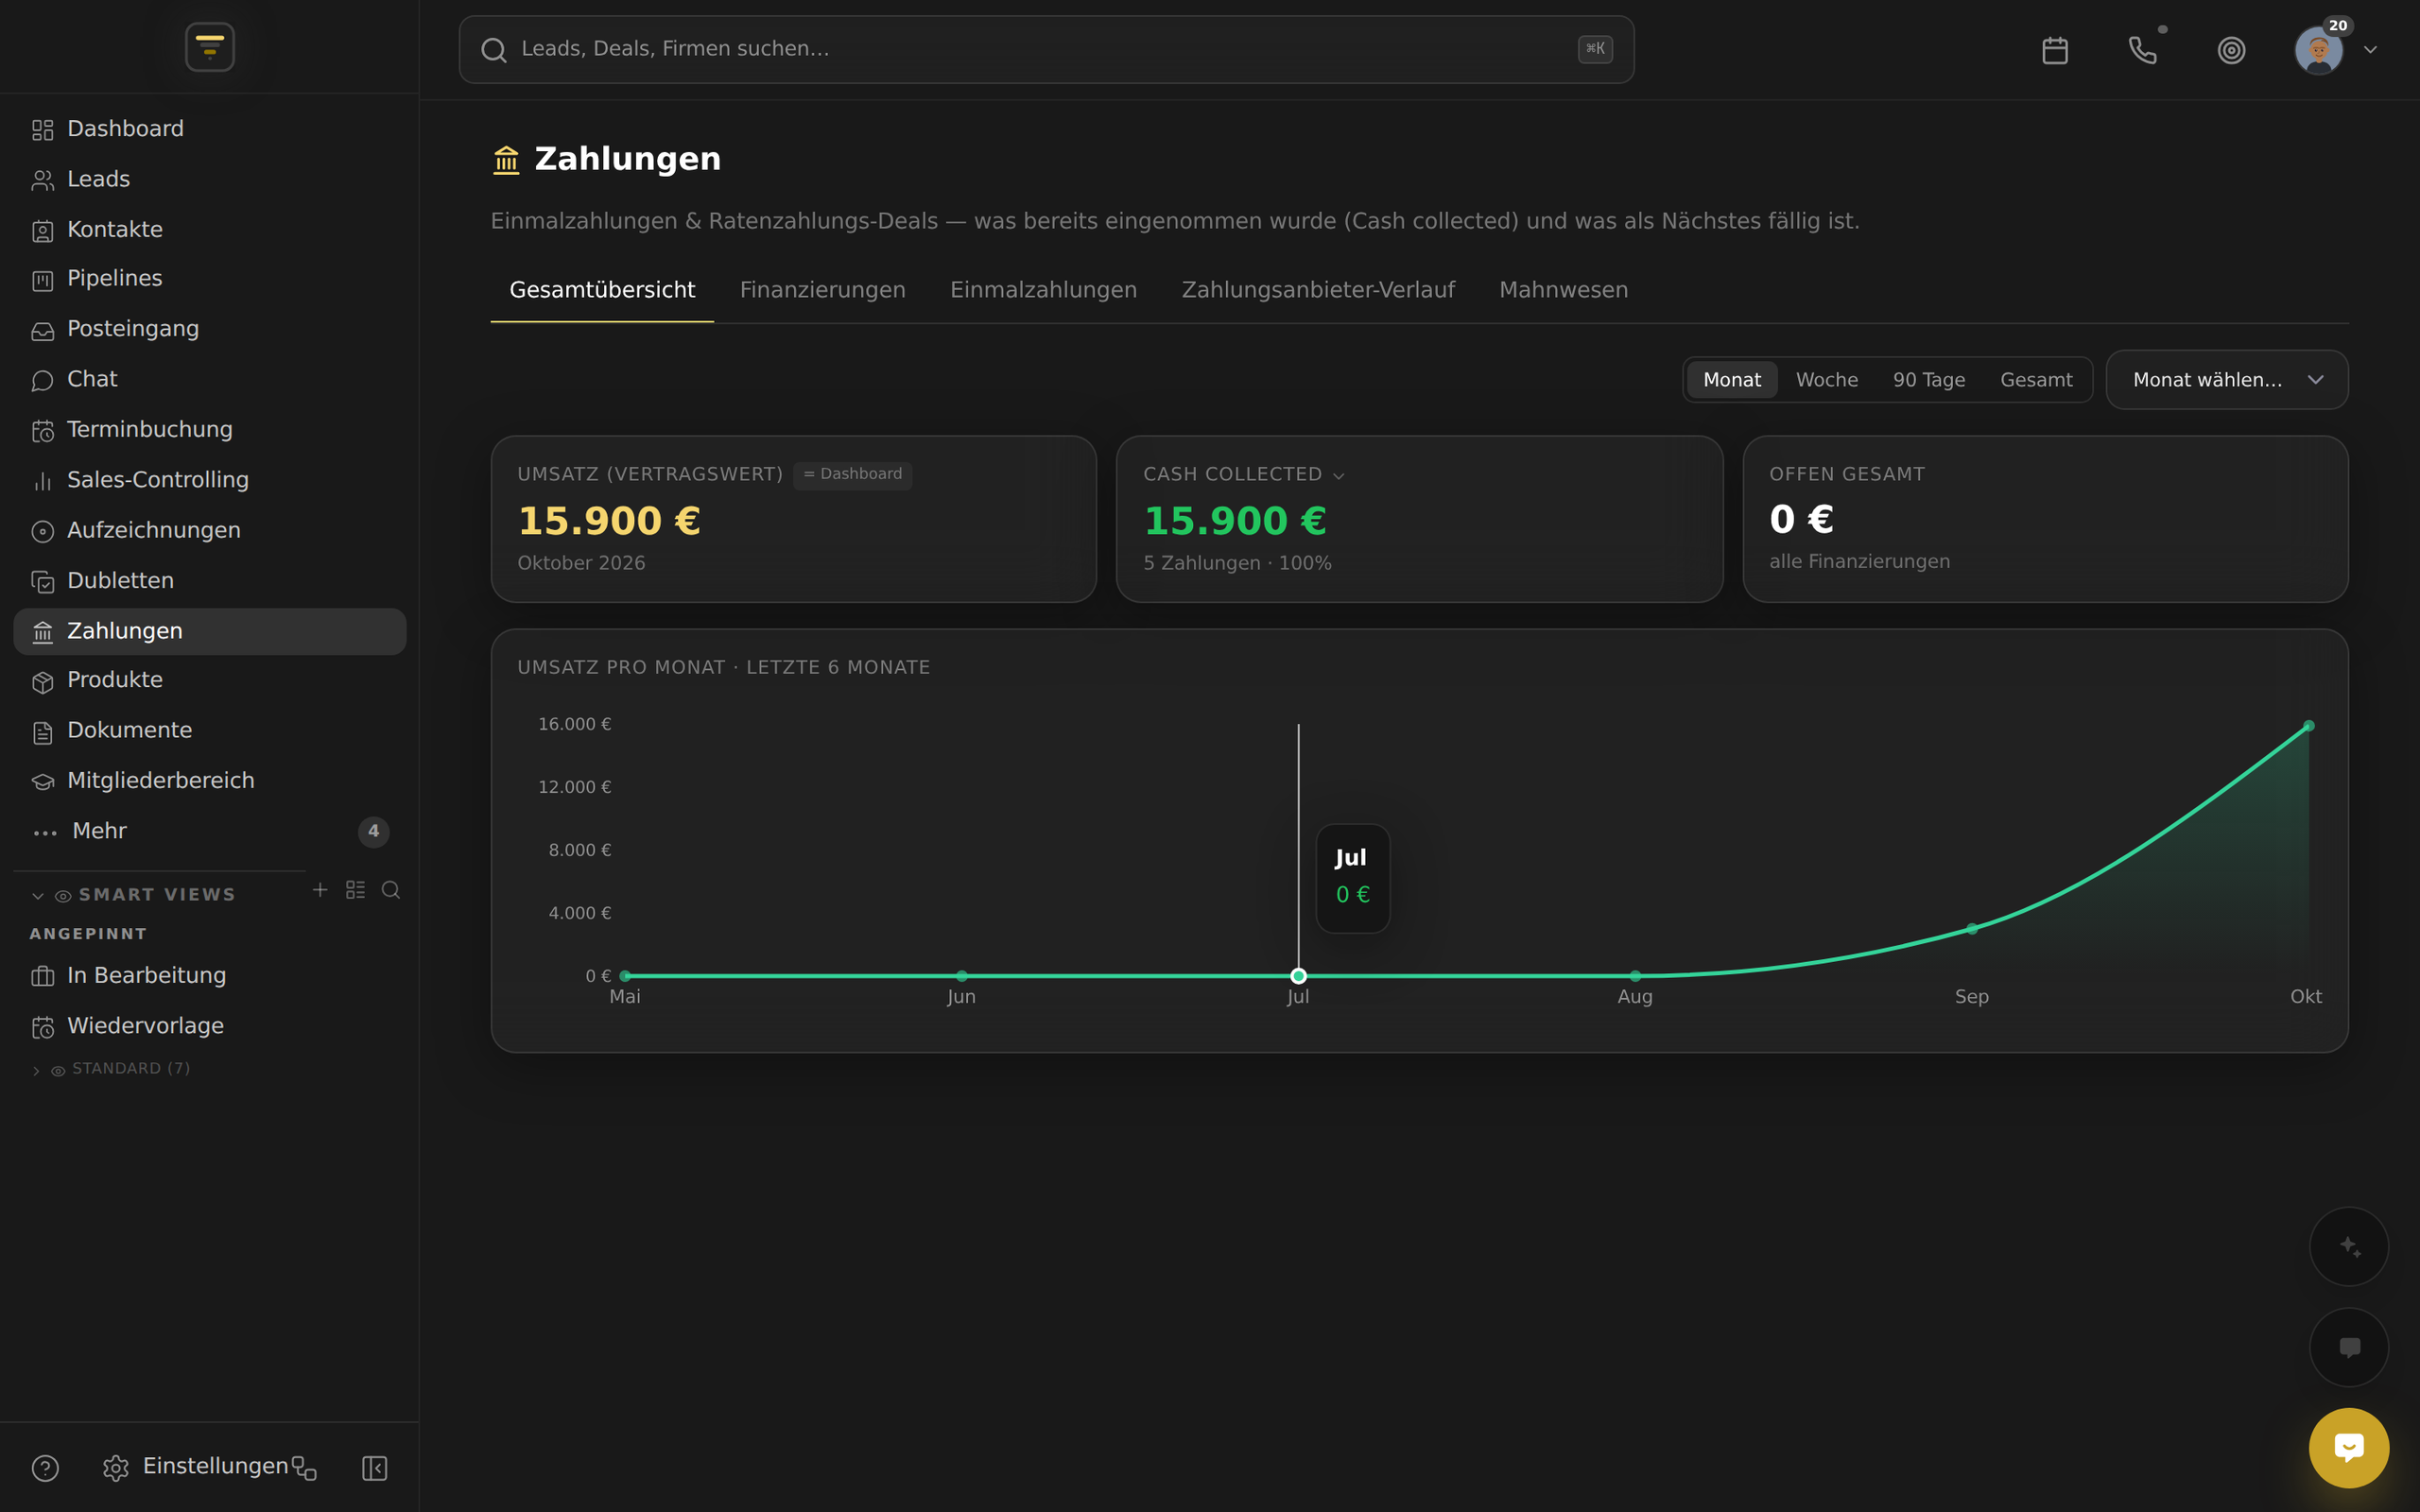This screenshot has height=1512, width=2420.
Task: Open the help question mark icon
Action: (45, 1468)
